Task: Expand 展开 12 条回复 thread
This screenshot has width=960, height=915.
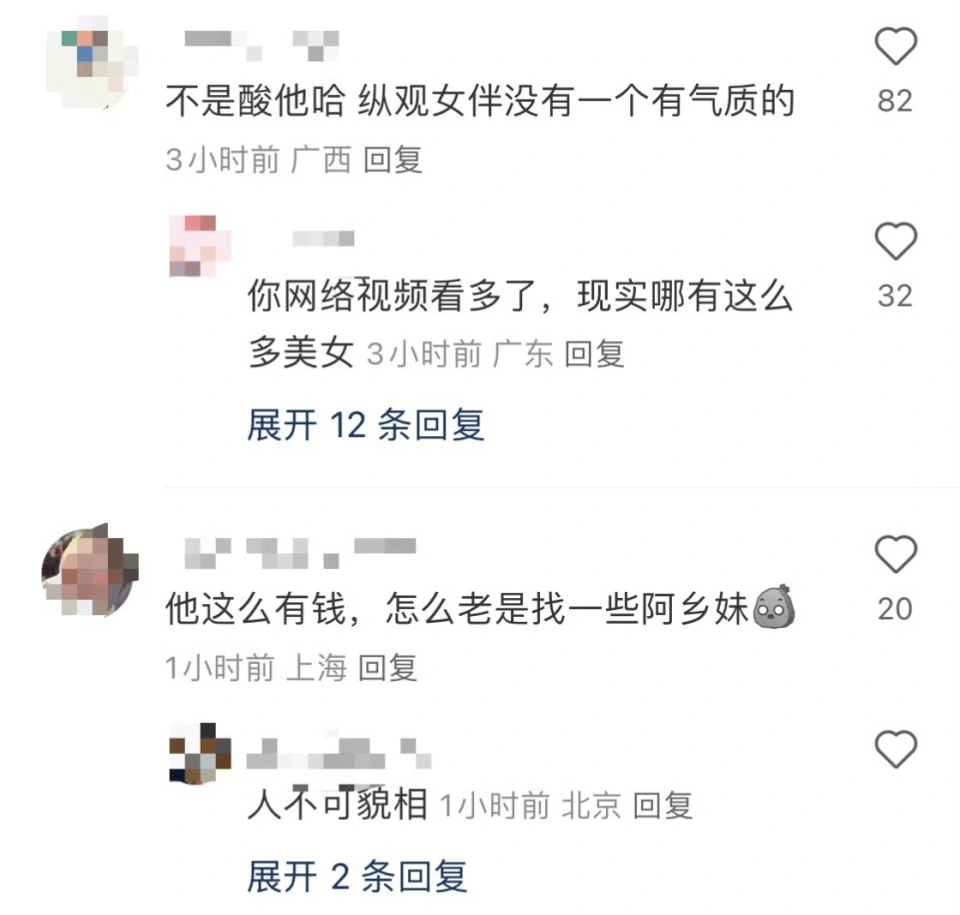Action: tap(366, 424)
